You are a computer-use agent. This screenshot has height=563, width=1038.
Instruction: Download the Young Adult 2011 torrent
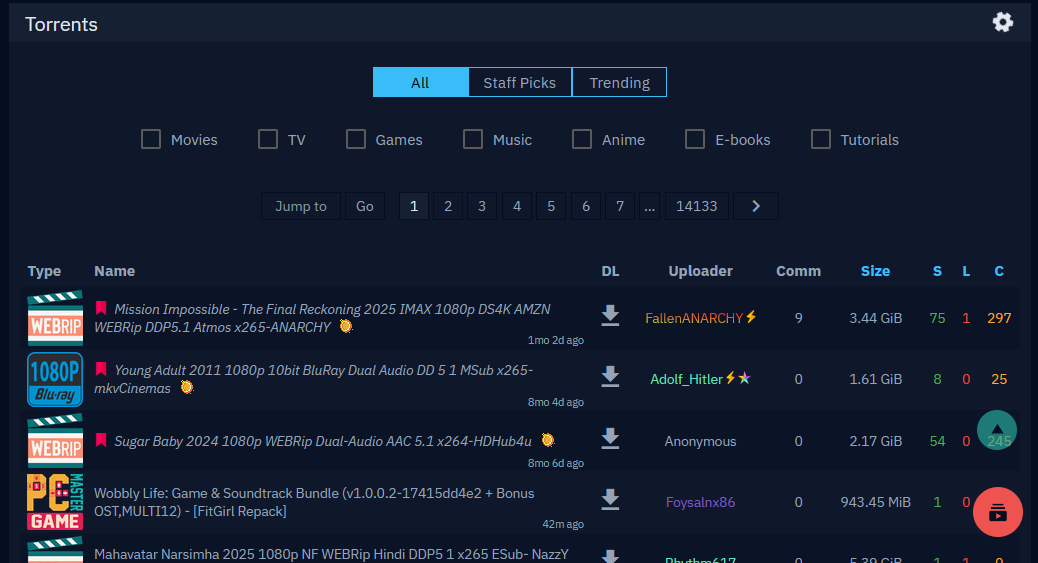click(610, 378)
